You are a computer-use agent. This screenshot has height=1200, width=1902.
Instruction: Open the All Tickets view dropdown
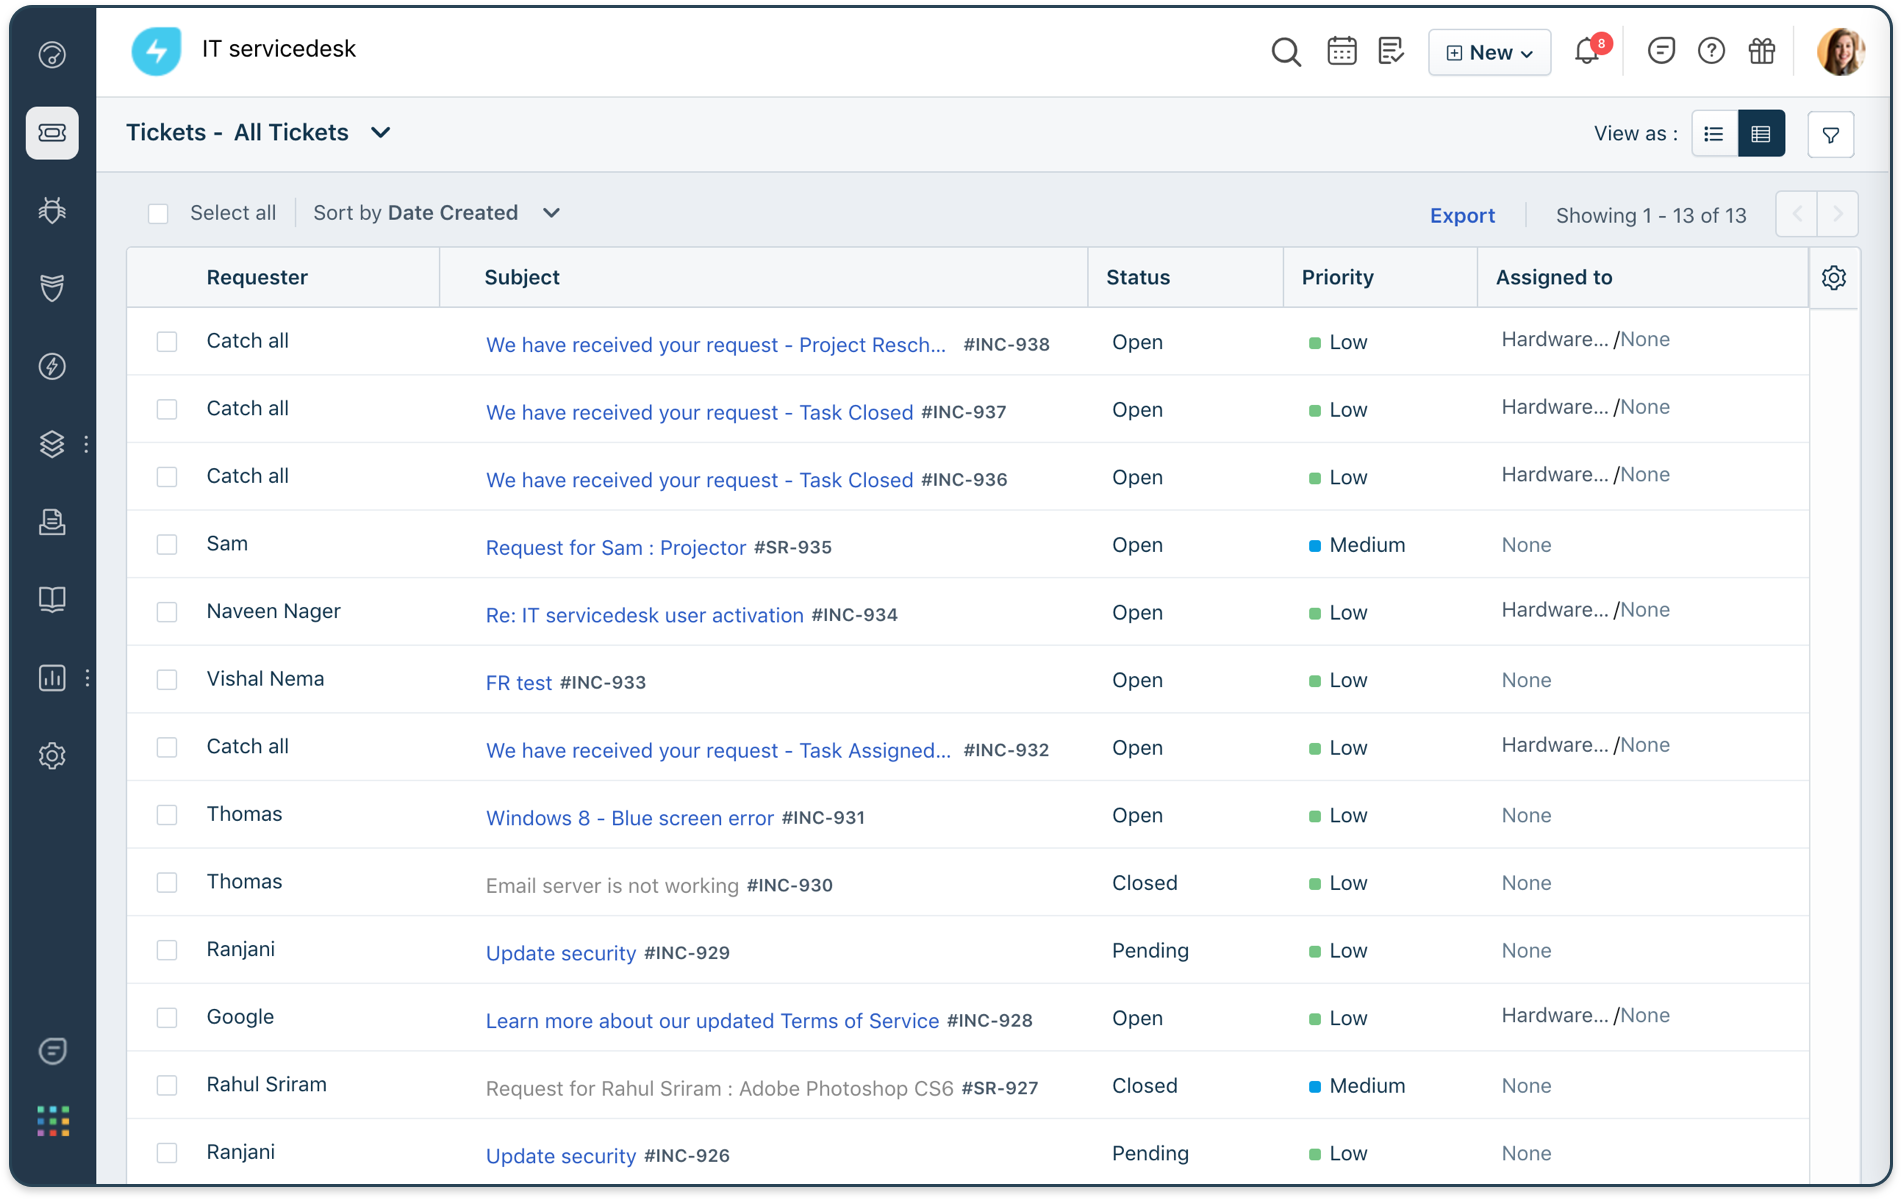(x=381, y=132)
